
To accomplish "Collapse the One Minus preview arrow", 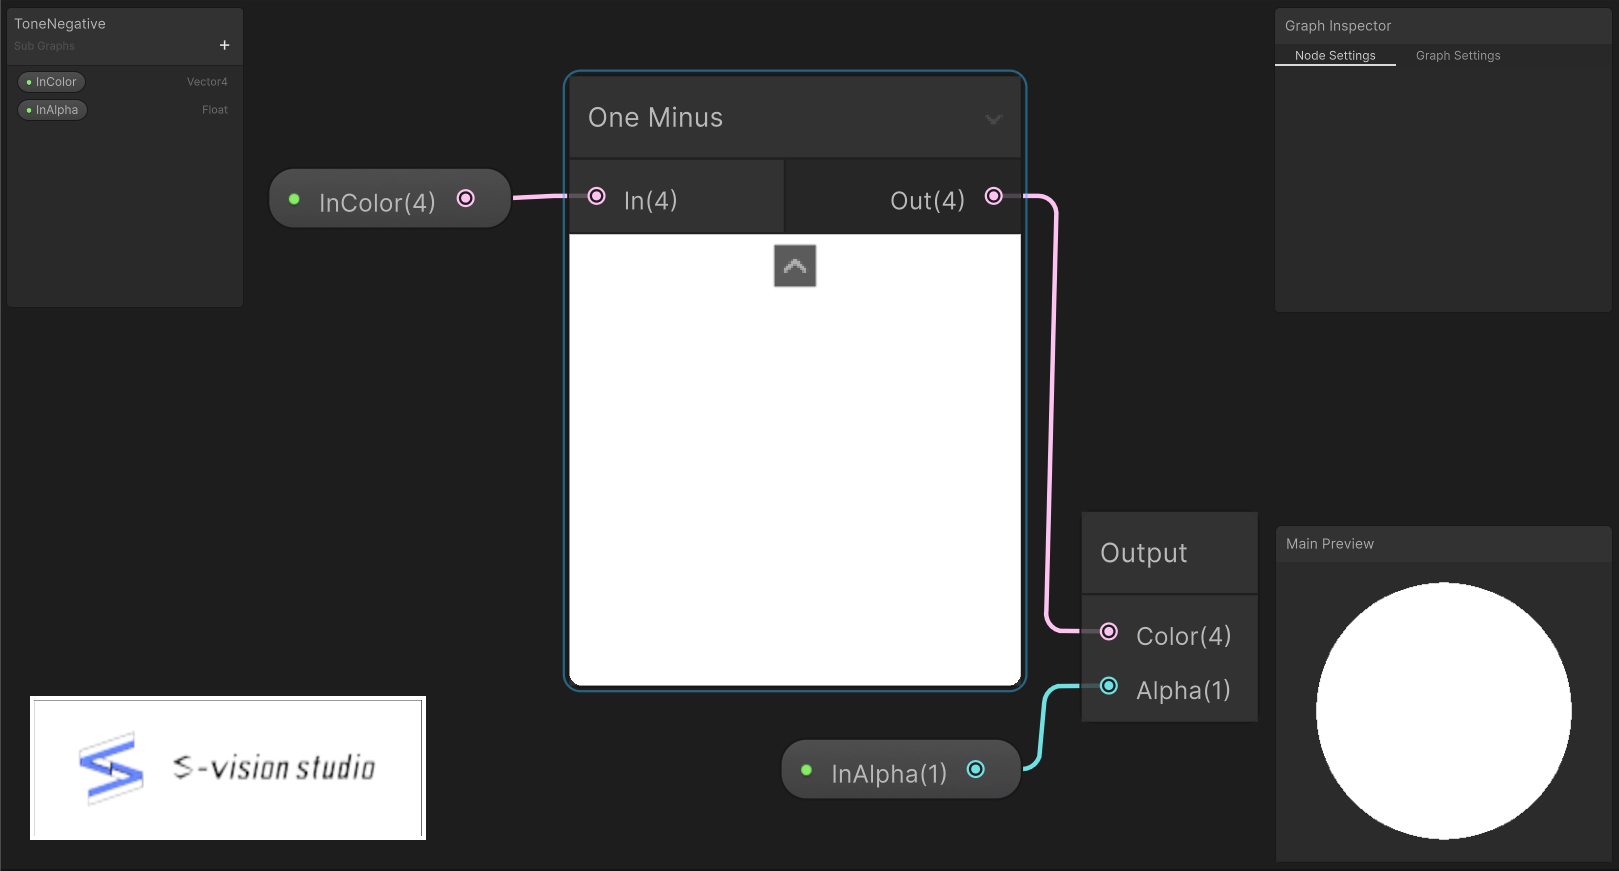I will tap(795, 266).
